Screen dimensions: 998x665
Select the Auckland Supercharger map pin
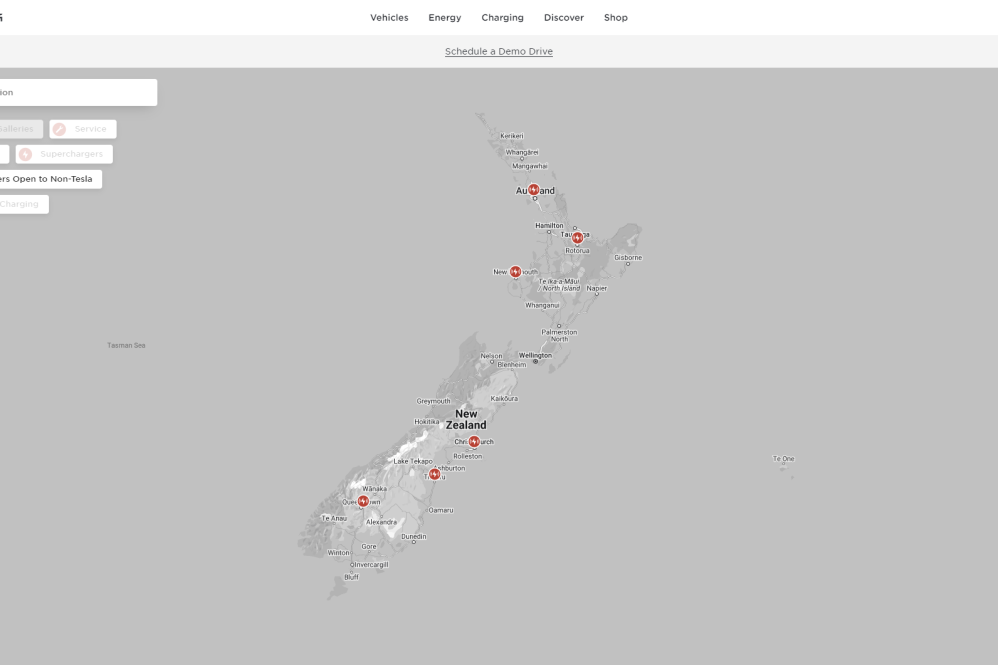point(534,189)
